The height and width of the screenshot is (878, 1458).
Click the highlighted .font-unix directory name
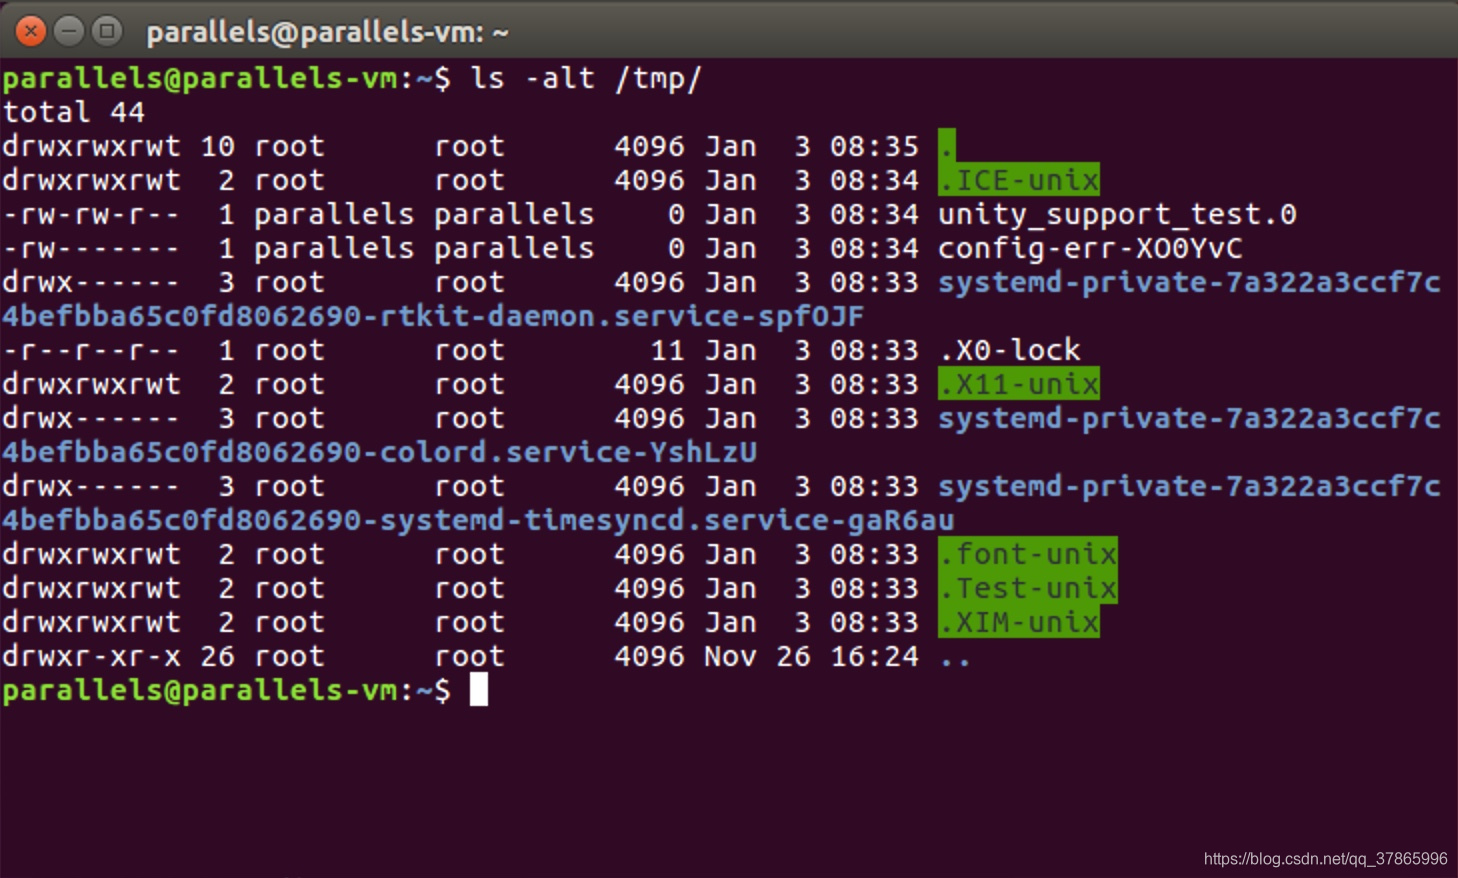click(x=1028, y=554)
